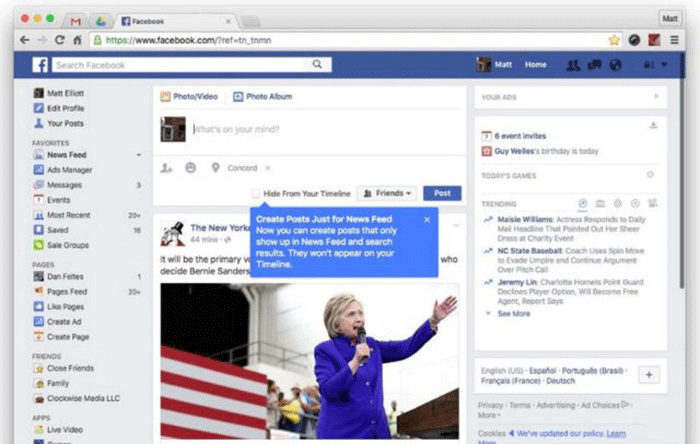Click the browser reload icon
Screen dimensions: 700x444
59,40
